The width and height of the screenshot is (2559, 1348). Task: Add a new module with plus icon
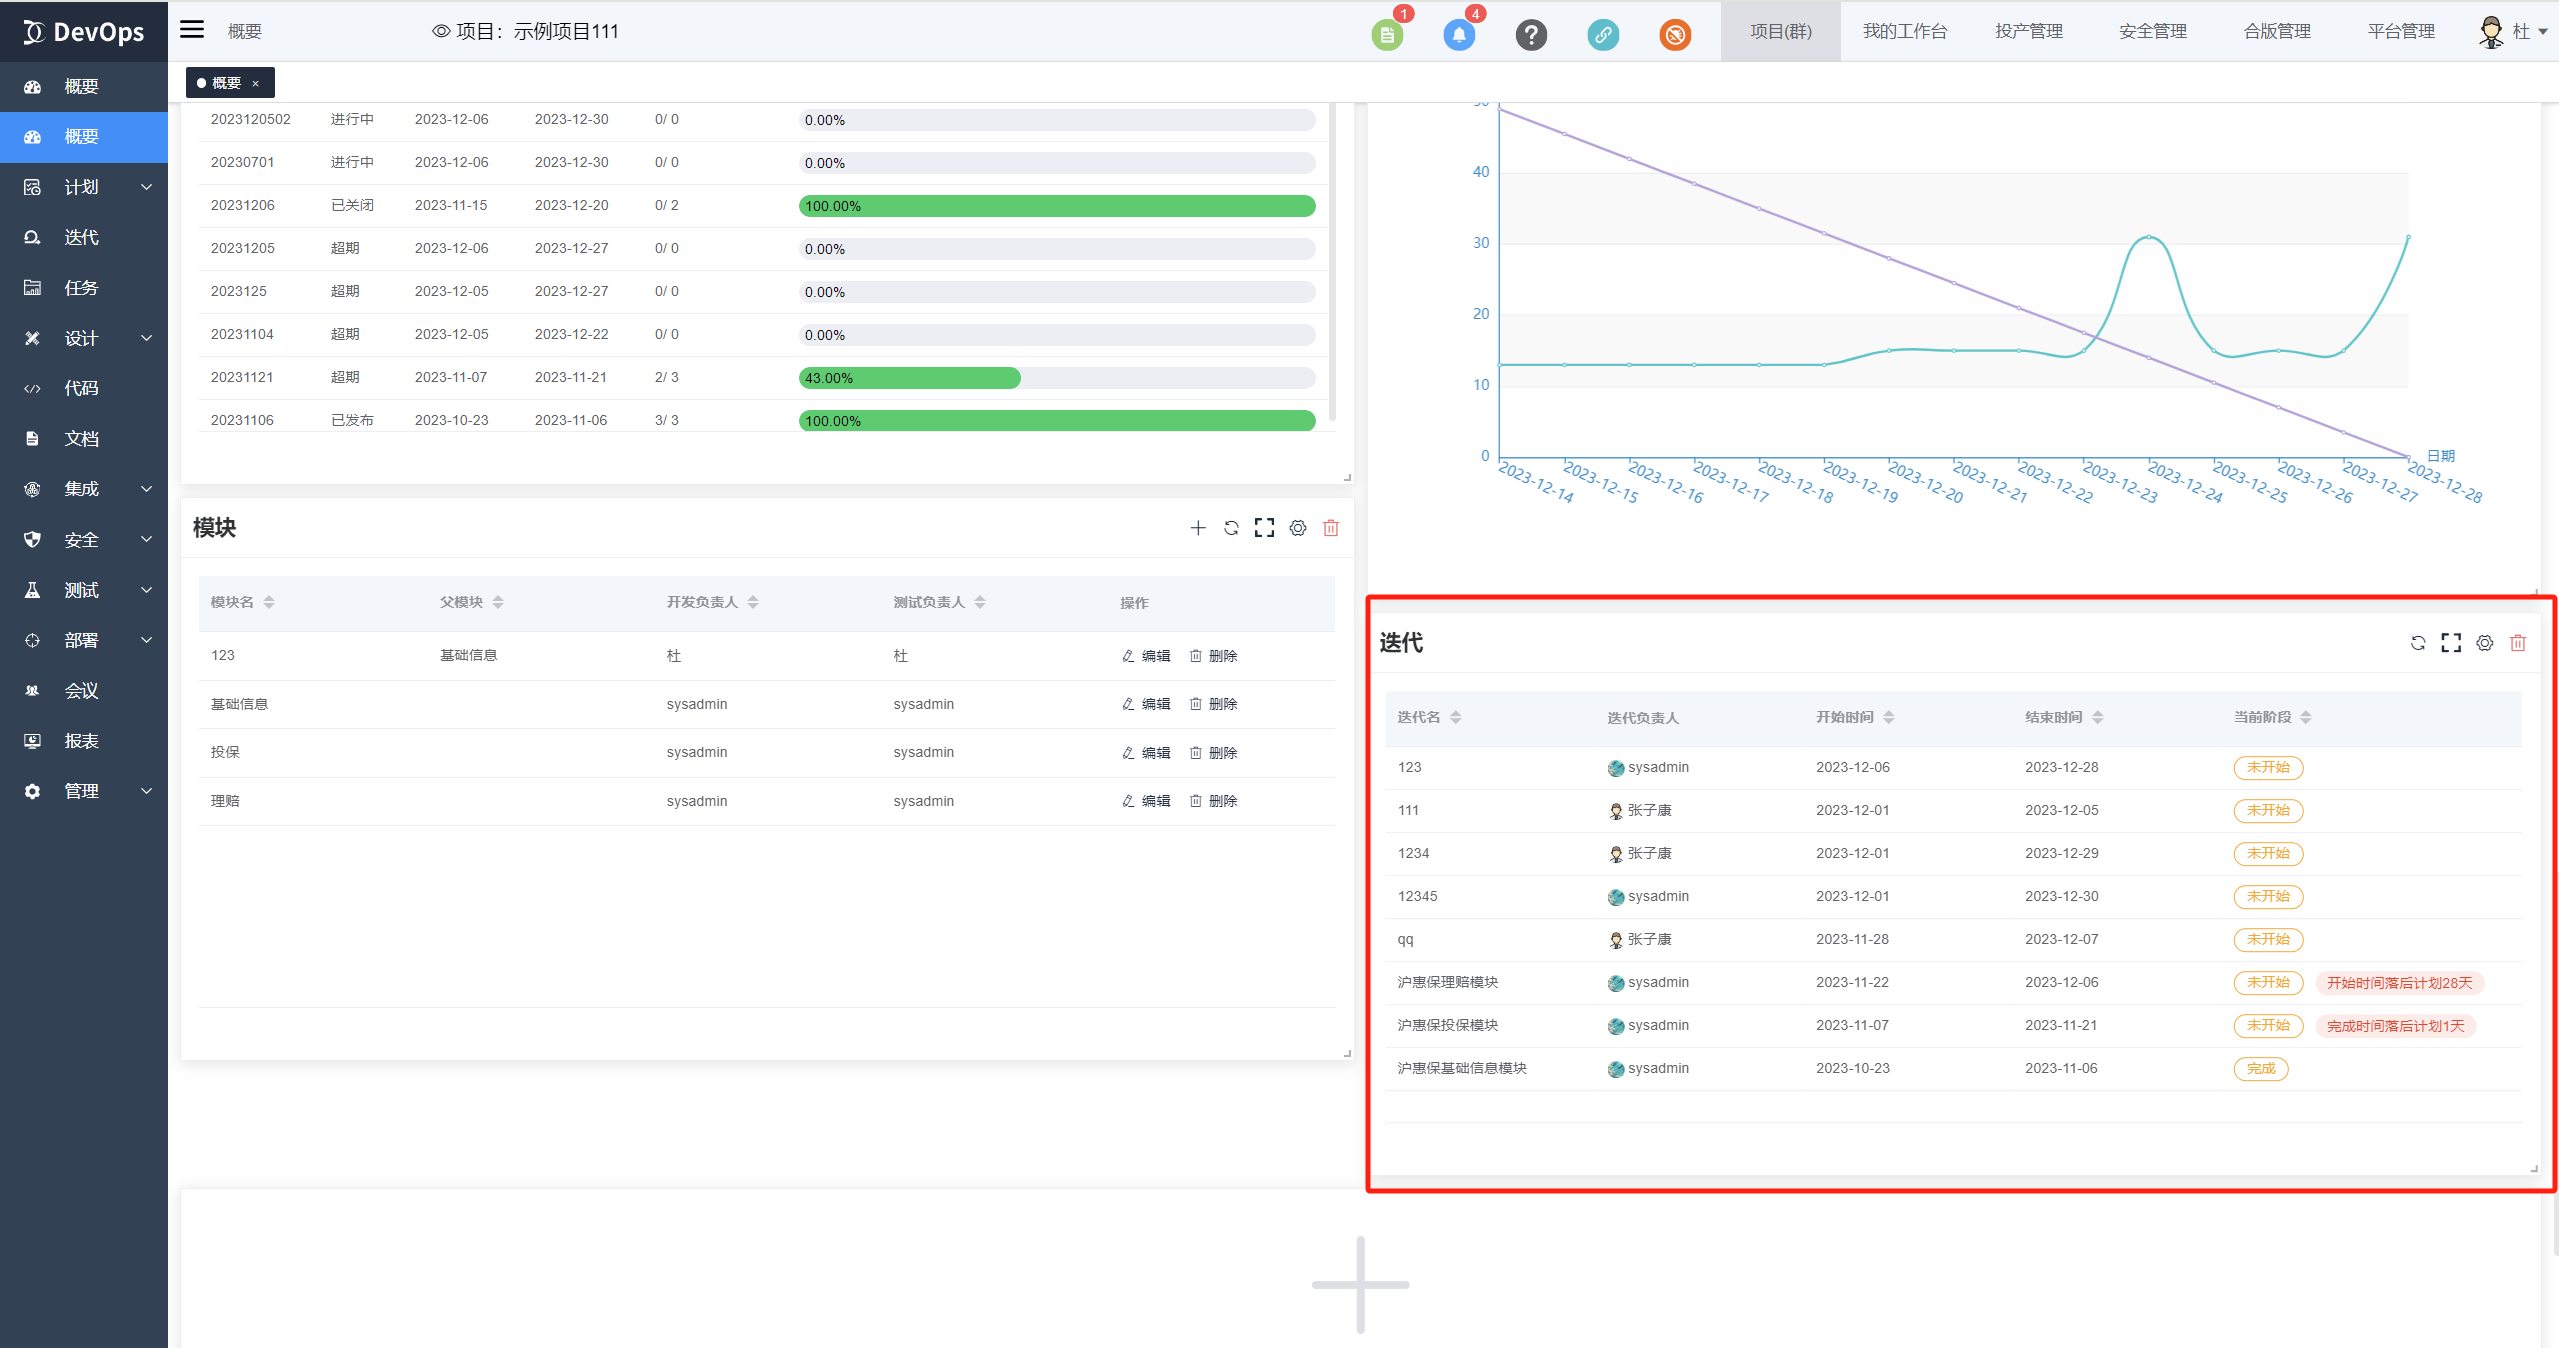click(1197, 528)
